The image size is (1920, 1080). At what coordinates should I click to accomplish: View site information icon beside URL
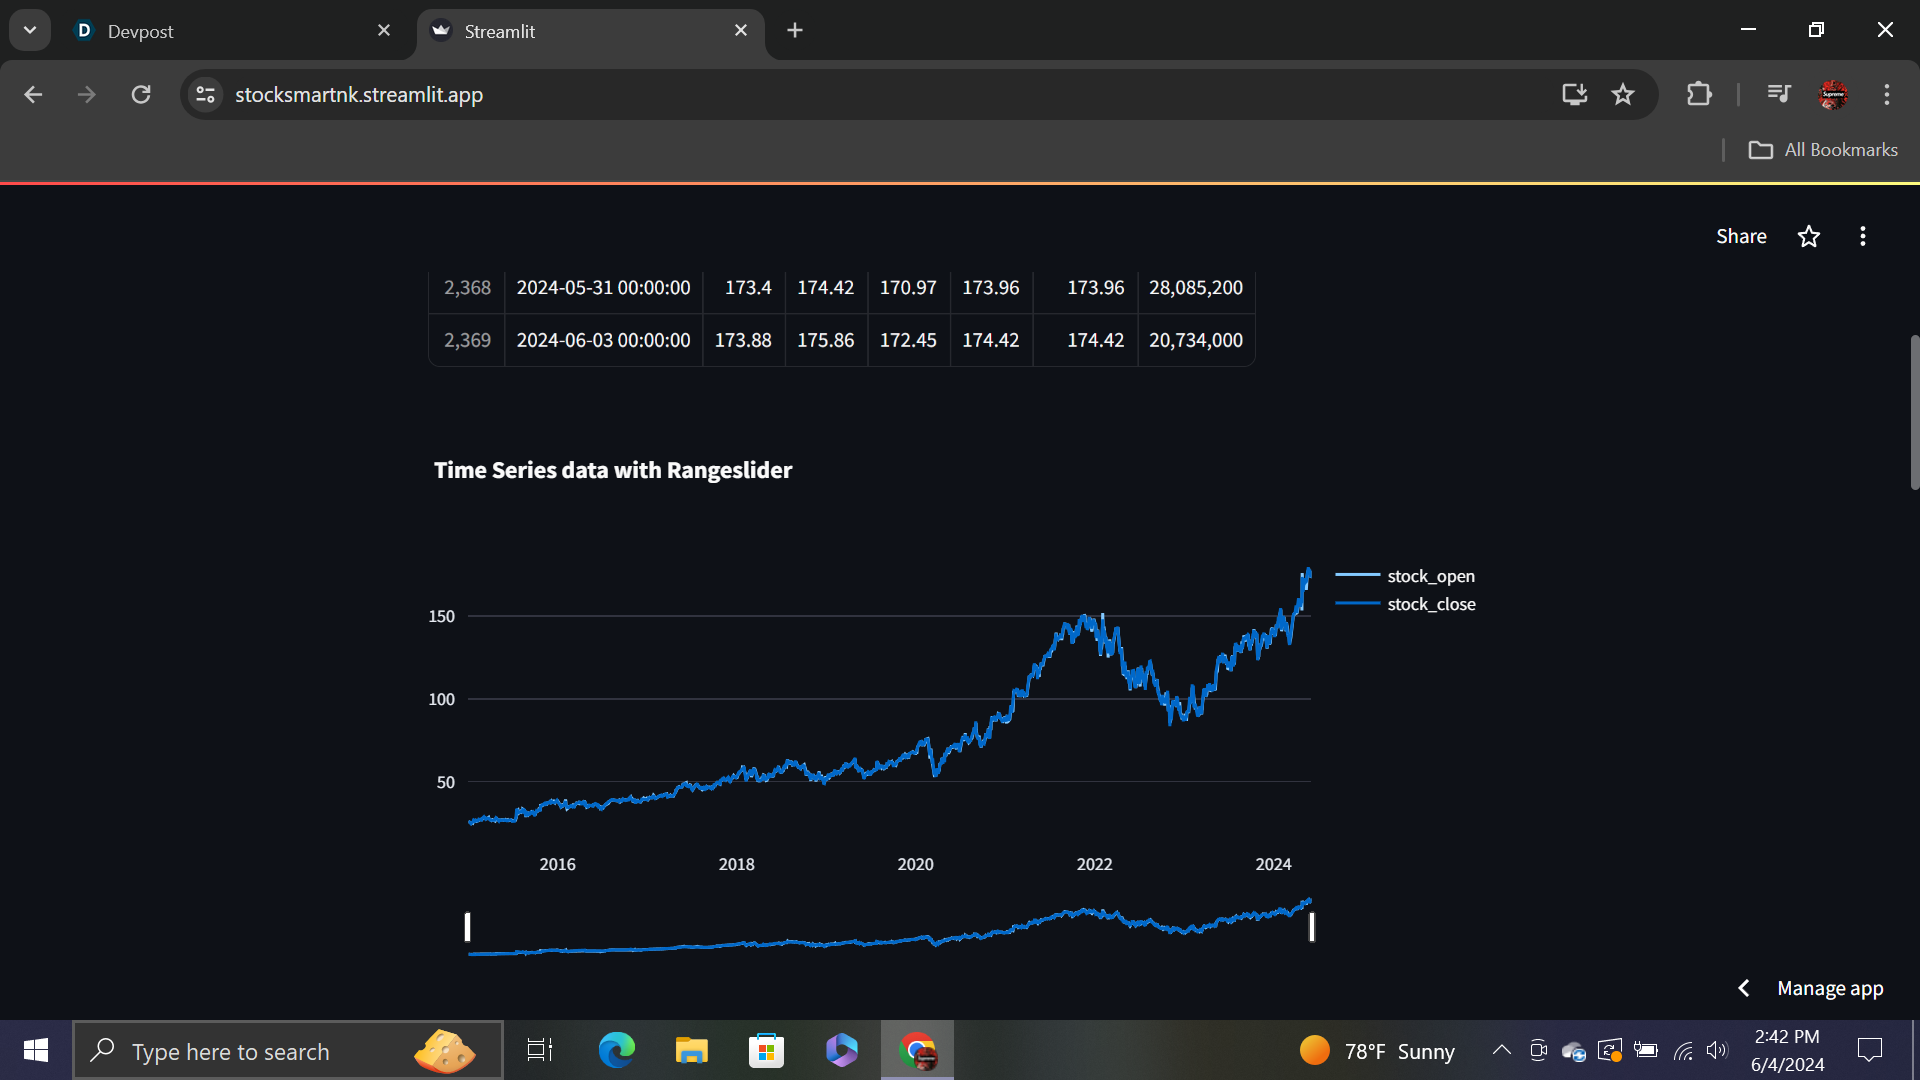coord(206,94)
